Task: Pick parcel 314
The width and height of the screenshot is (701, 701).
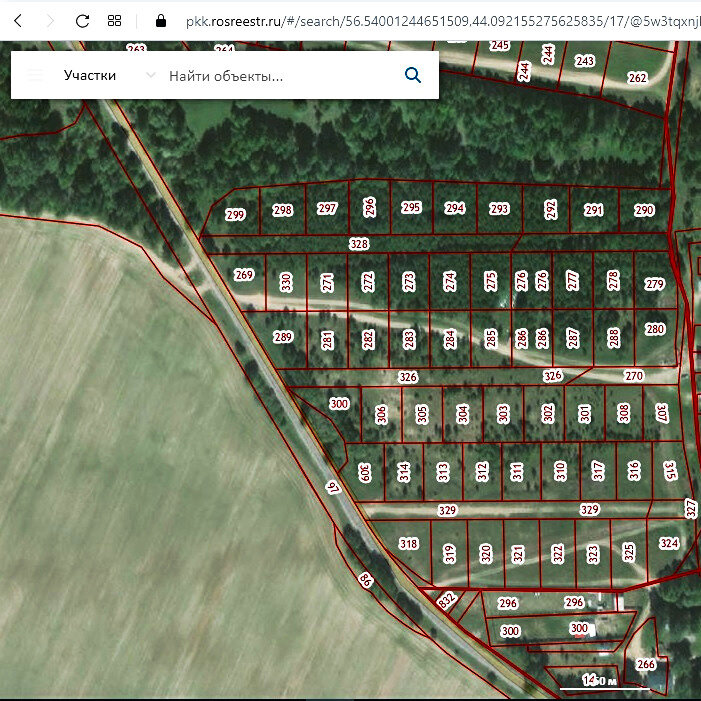Action: click(404, 472)
